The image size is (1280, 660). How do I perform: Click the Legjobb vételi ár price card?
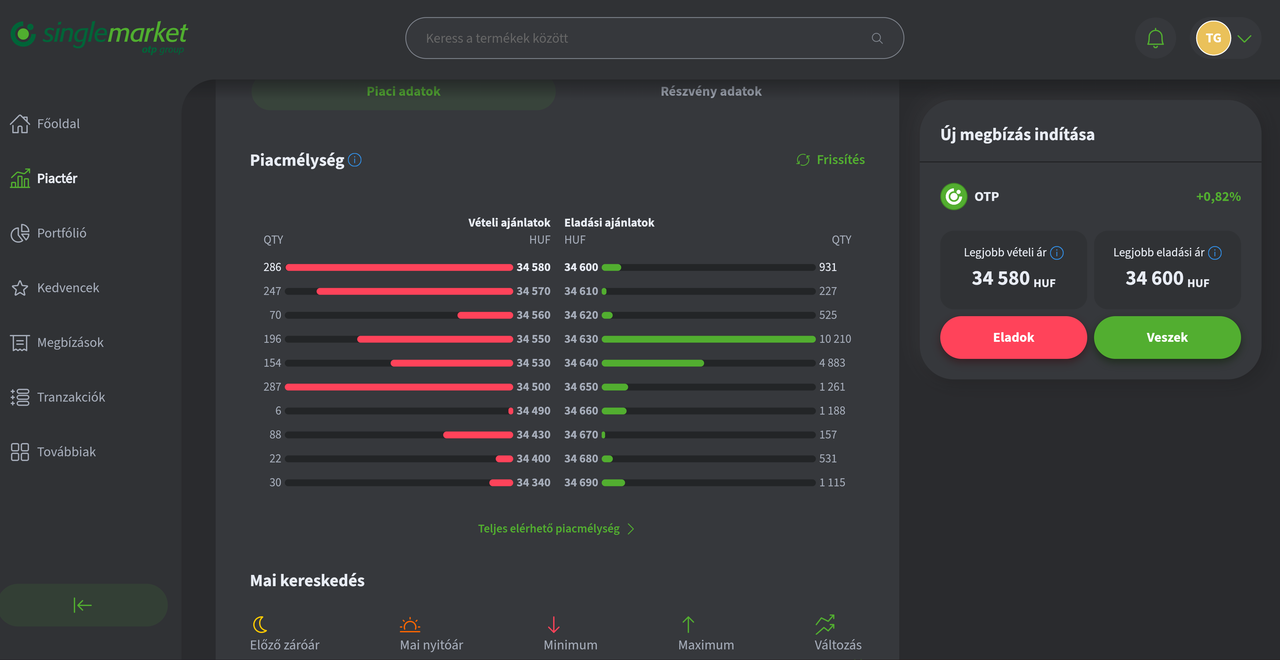click(x=1013, y=270)
